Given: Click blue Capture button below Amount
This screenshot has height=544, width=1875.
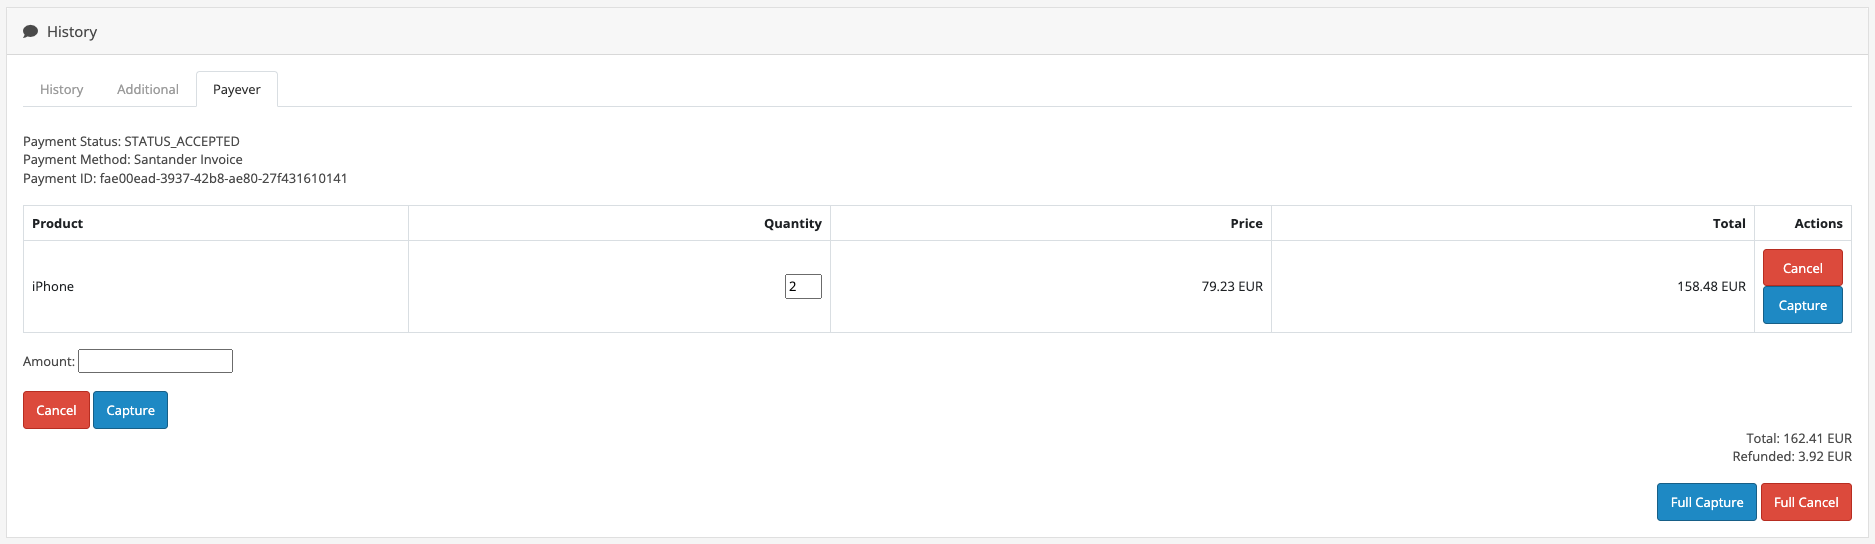Looking at the screenshot, I should (130, 410).
